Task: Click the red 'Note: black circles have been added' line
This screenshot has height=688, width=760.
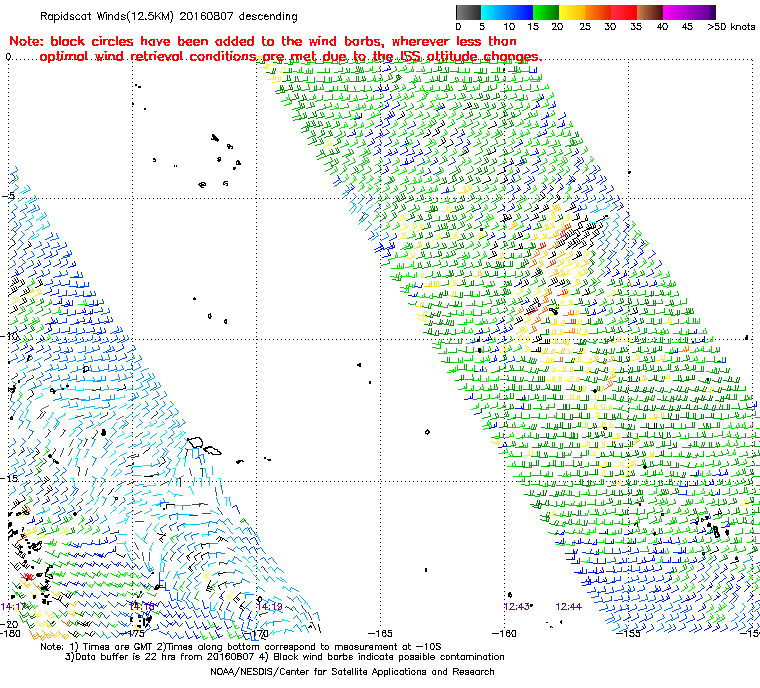Action: (263, 41)
